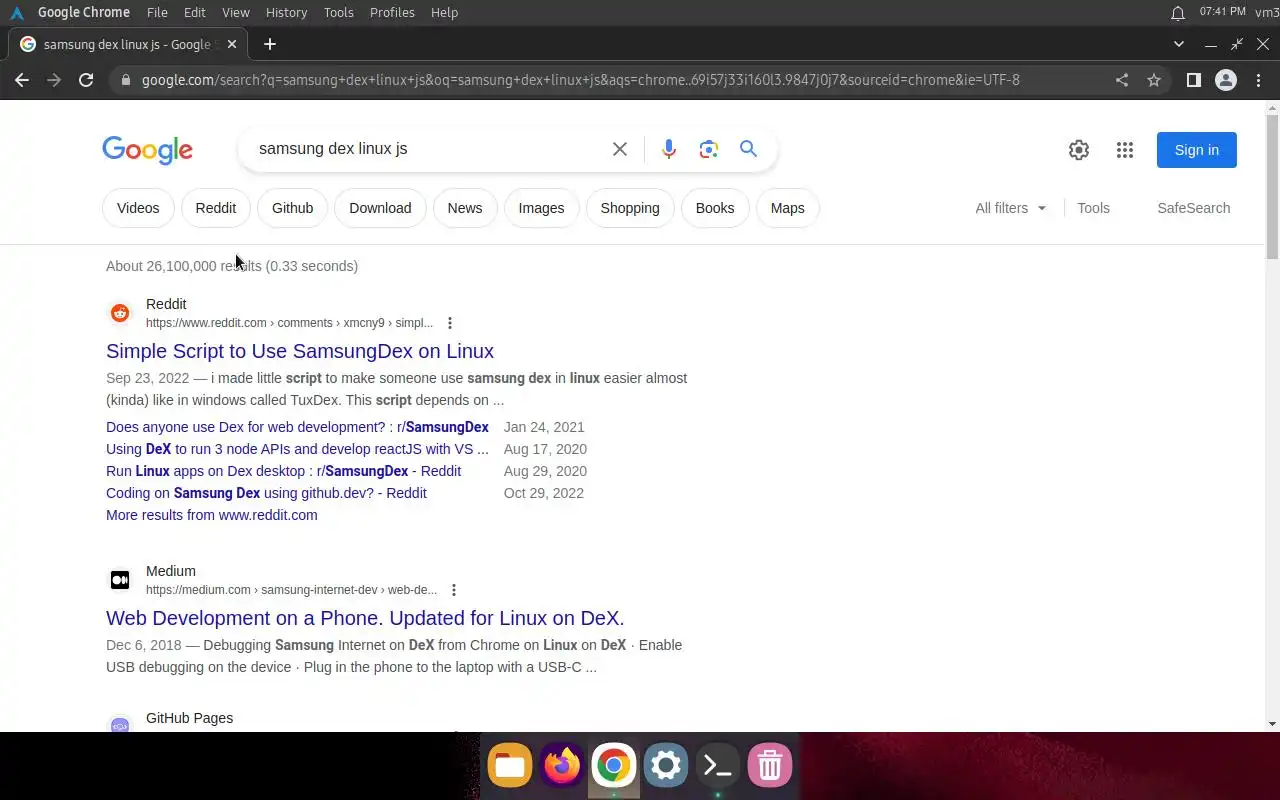Click the Sign in button
Viewport: 1280px width, 800px height.
tap(1197, 150)
